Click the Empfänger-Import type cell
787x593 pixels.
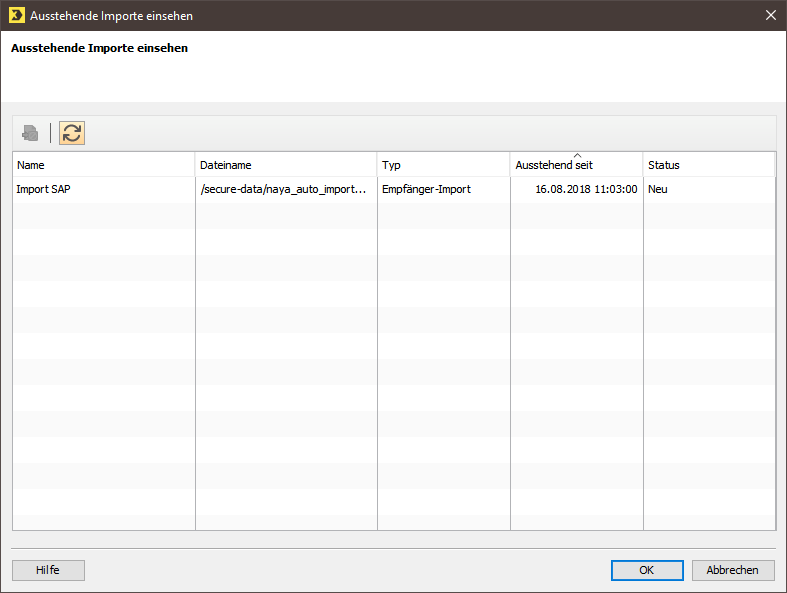444,189
